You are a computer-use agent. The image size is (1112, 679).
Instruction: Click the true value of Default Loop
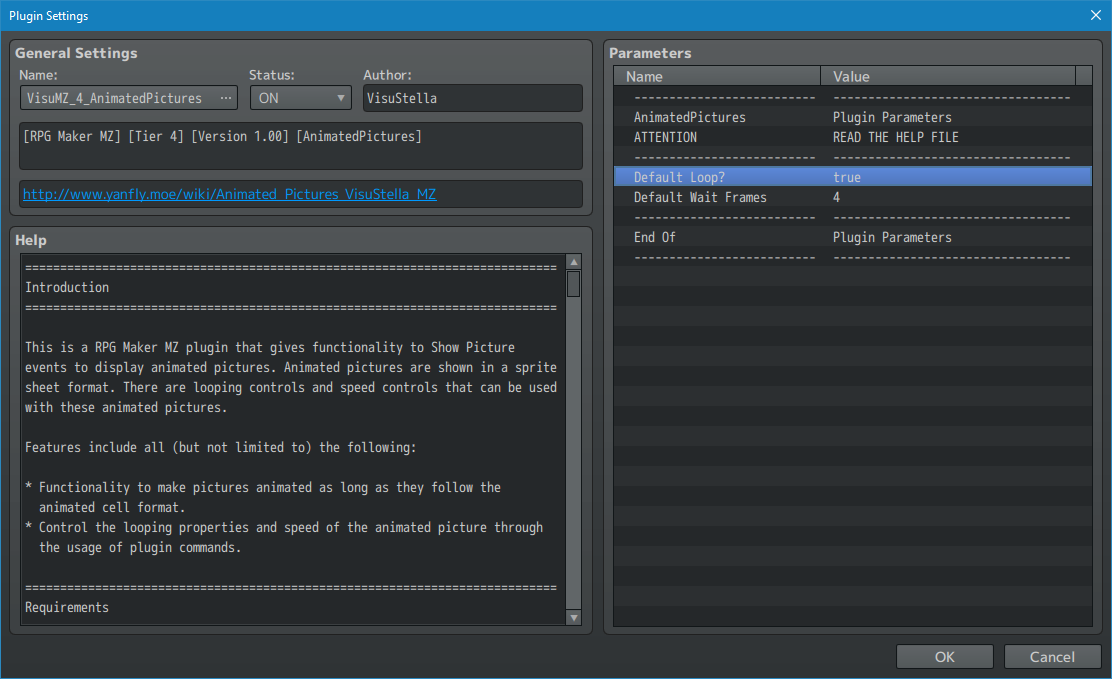pos(847,177)
